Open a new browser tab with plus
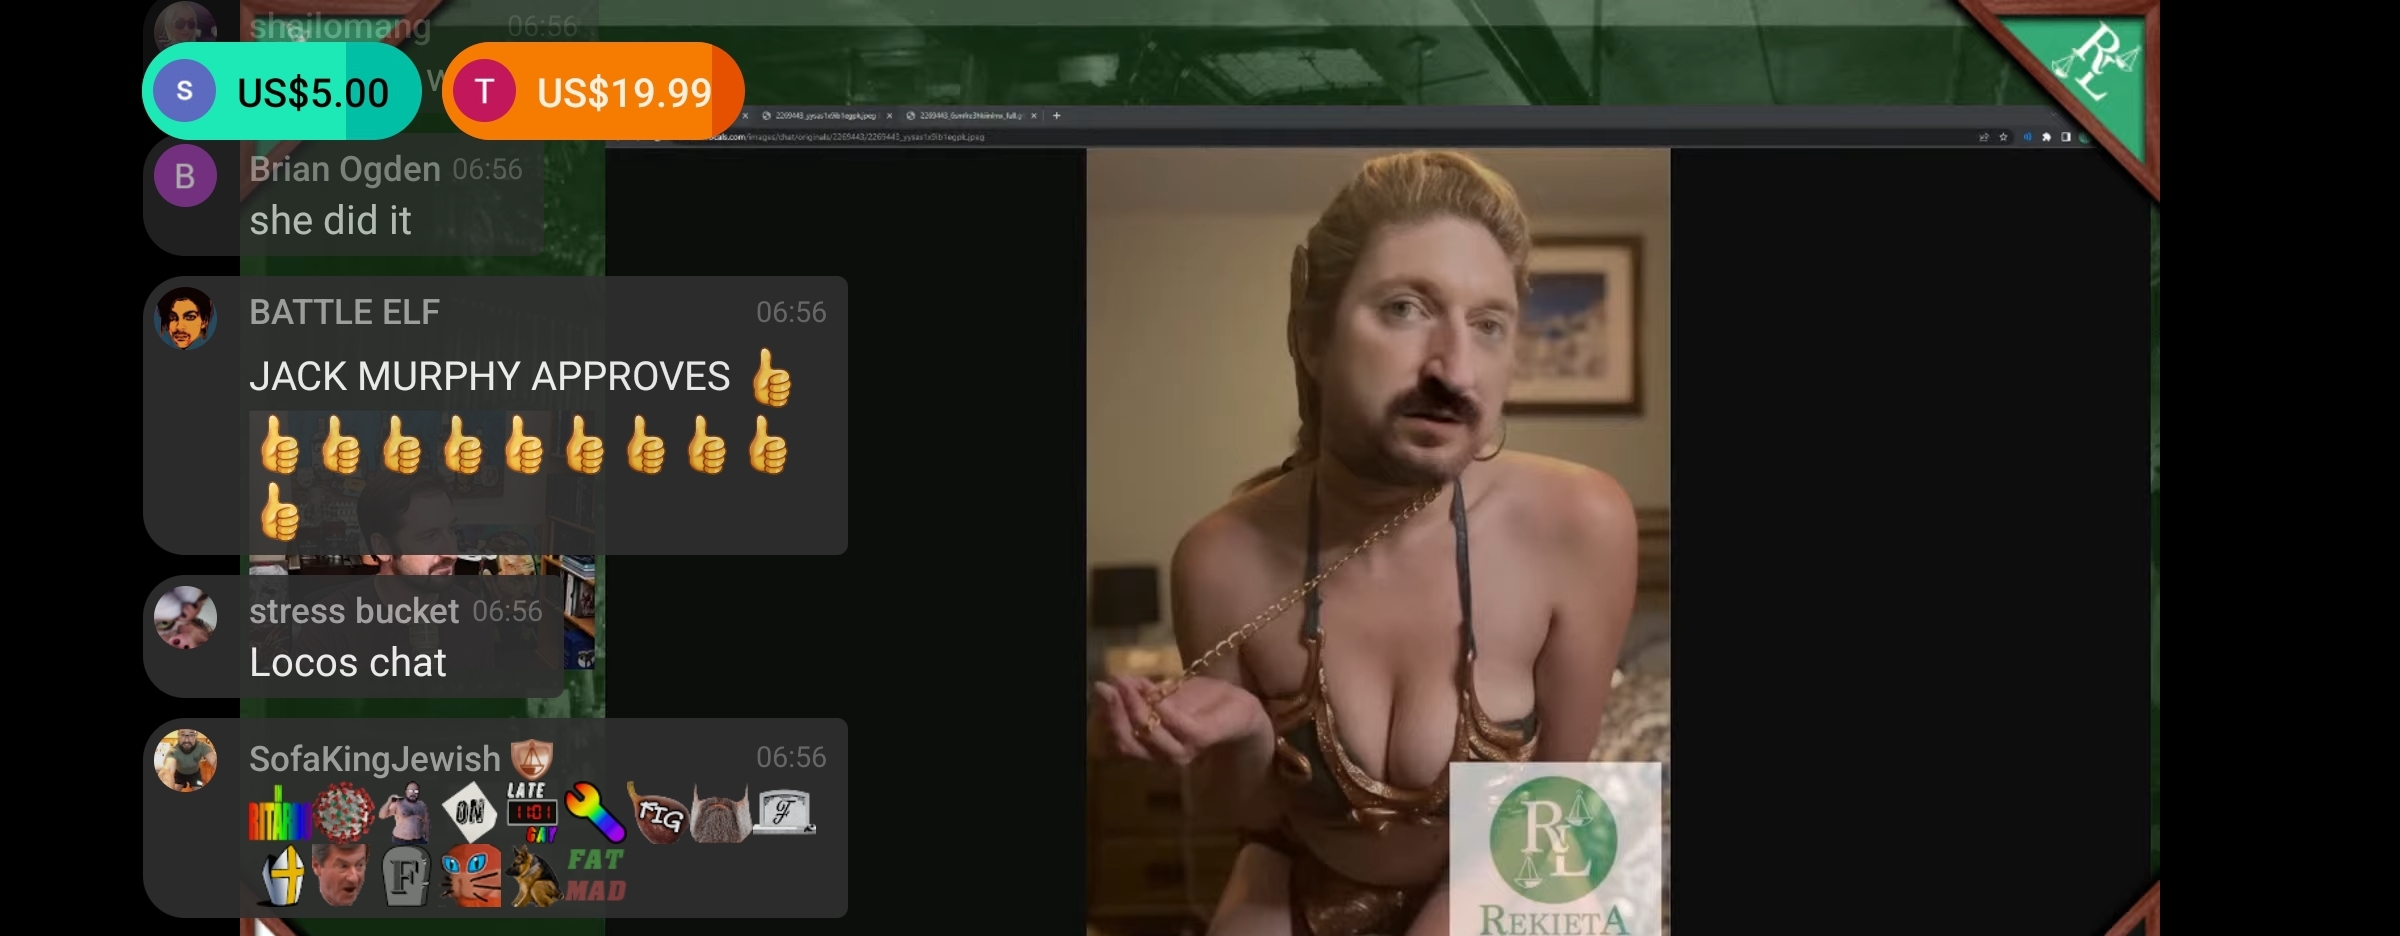The height and width of the screenshot is (936, 2400). [1057, 116]
